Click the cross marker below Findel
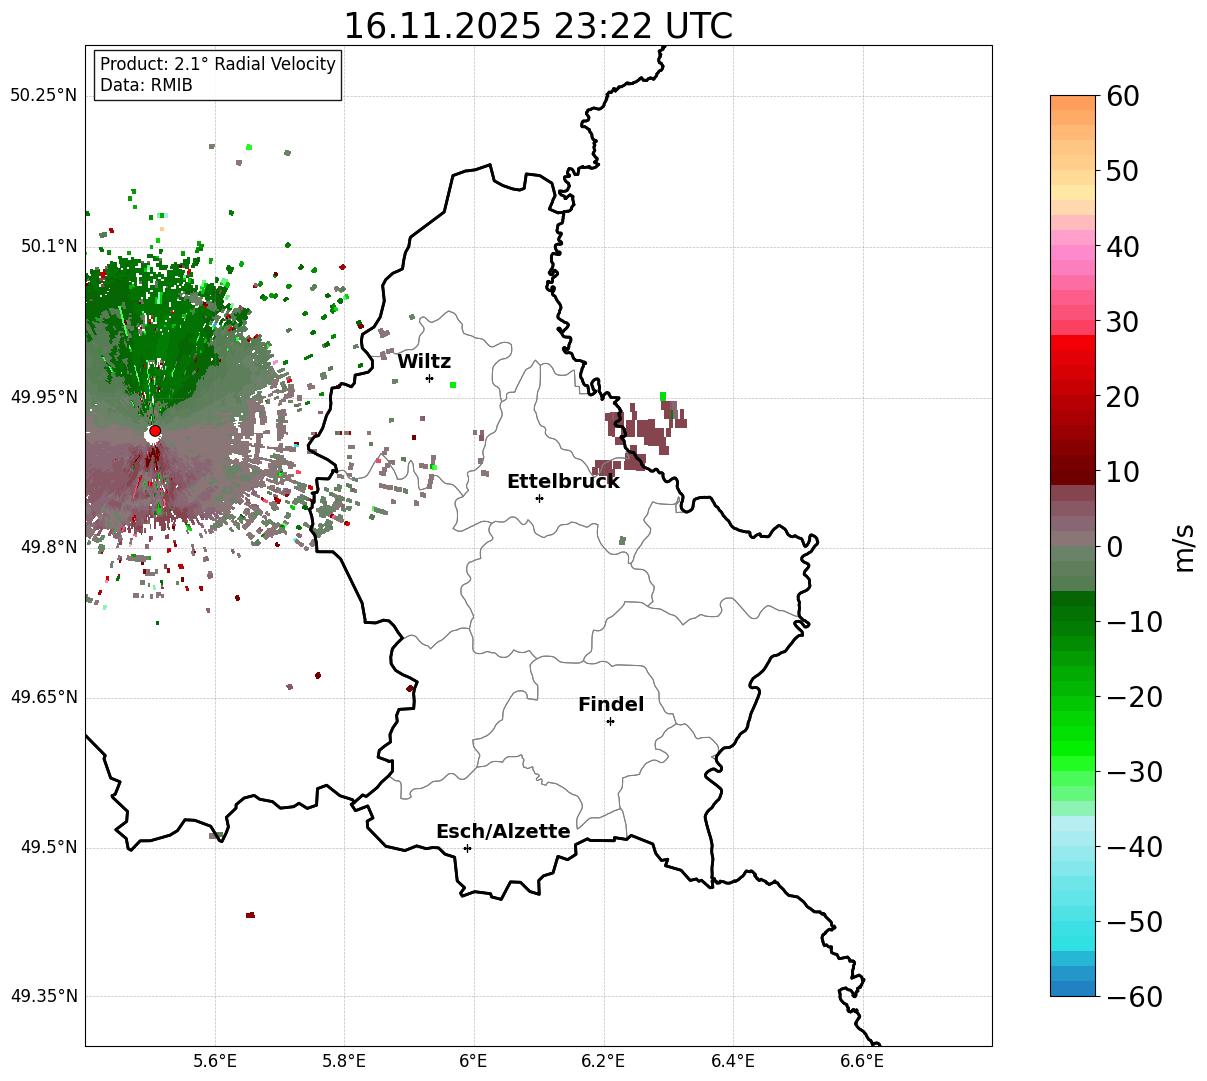The height and width of the screenshot is (1081, 1207). [x=610, y=721]
